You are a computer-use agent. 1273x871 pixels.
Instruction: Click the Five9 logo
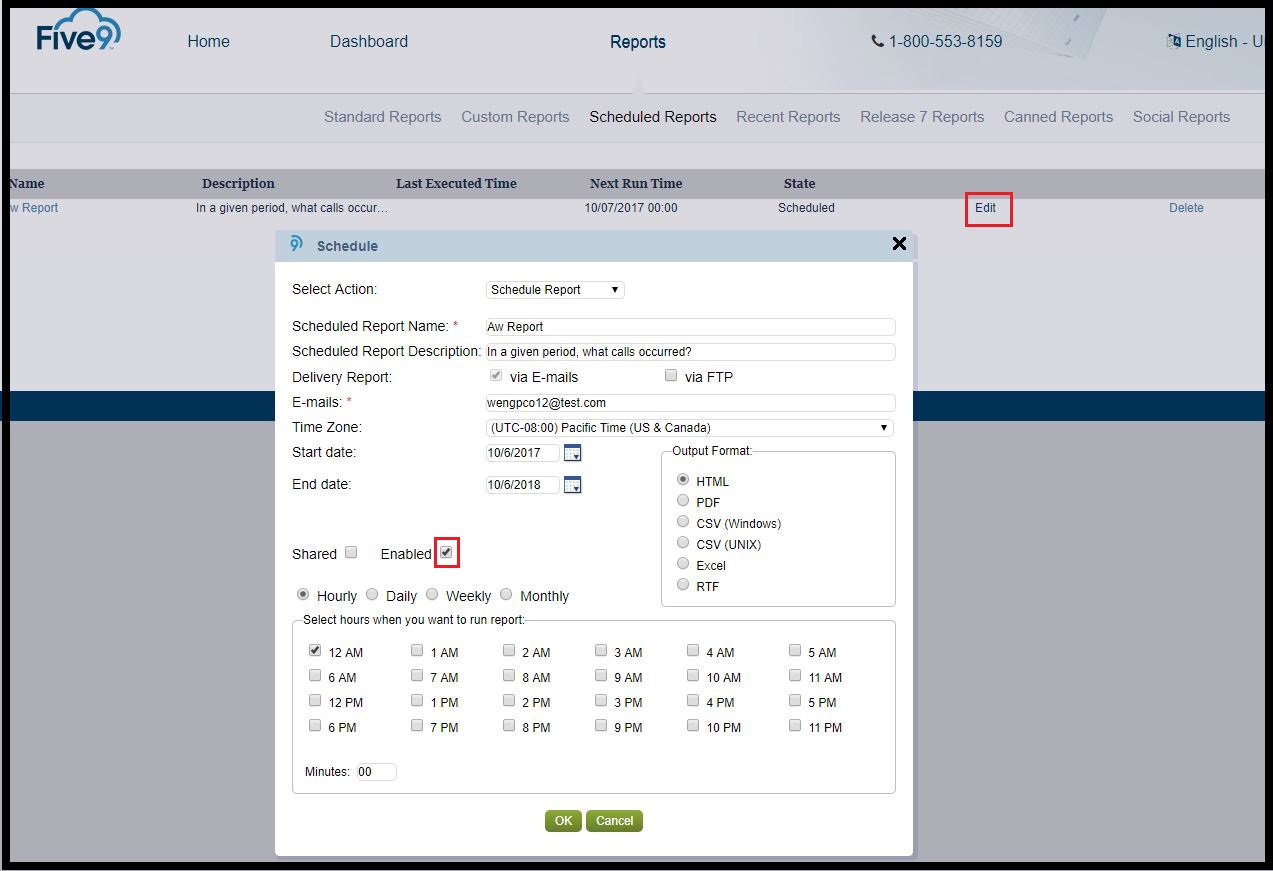click(x=75, y=32)
